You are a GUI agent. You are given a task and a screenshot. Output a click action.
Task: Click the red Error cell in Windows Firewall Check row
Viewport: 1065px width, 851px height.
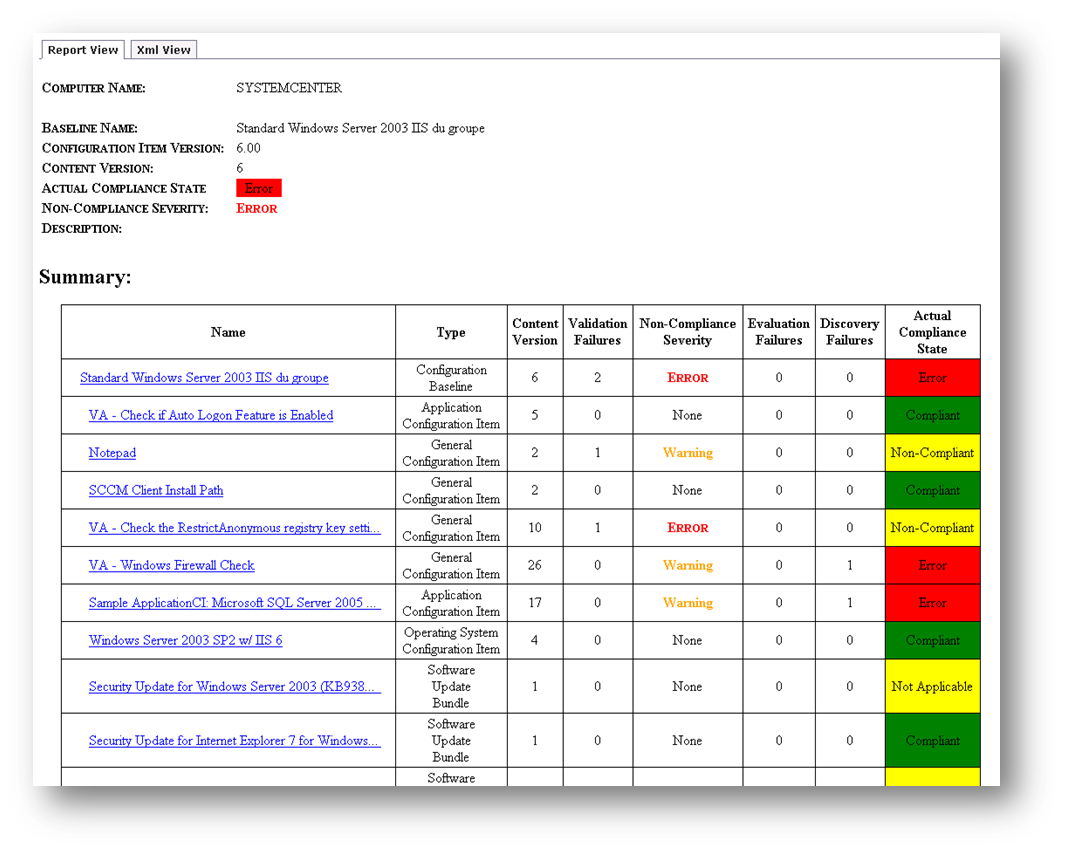932,565
